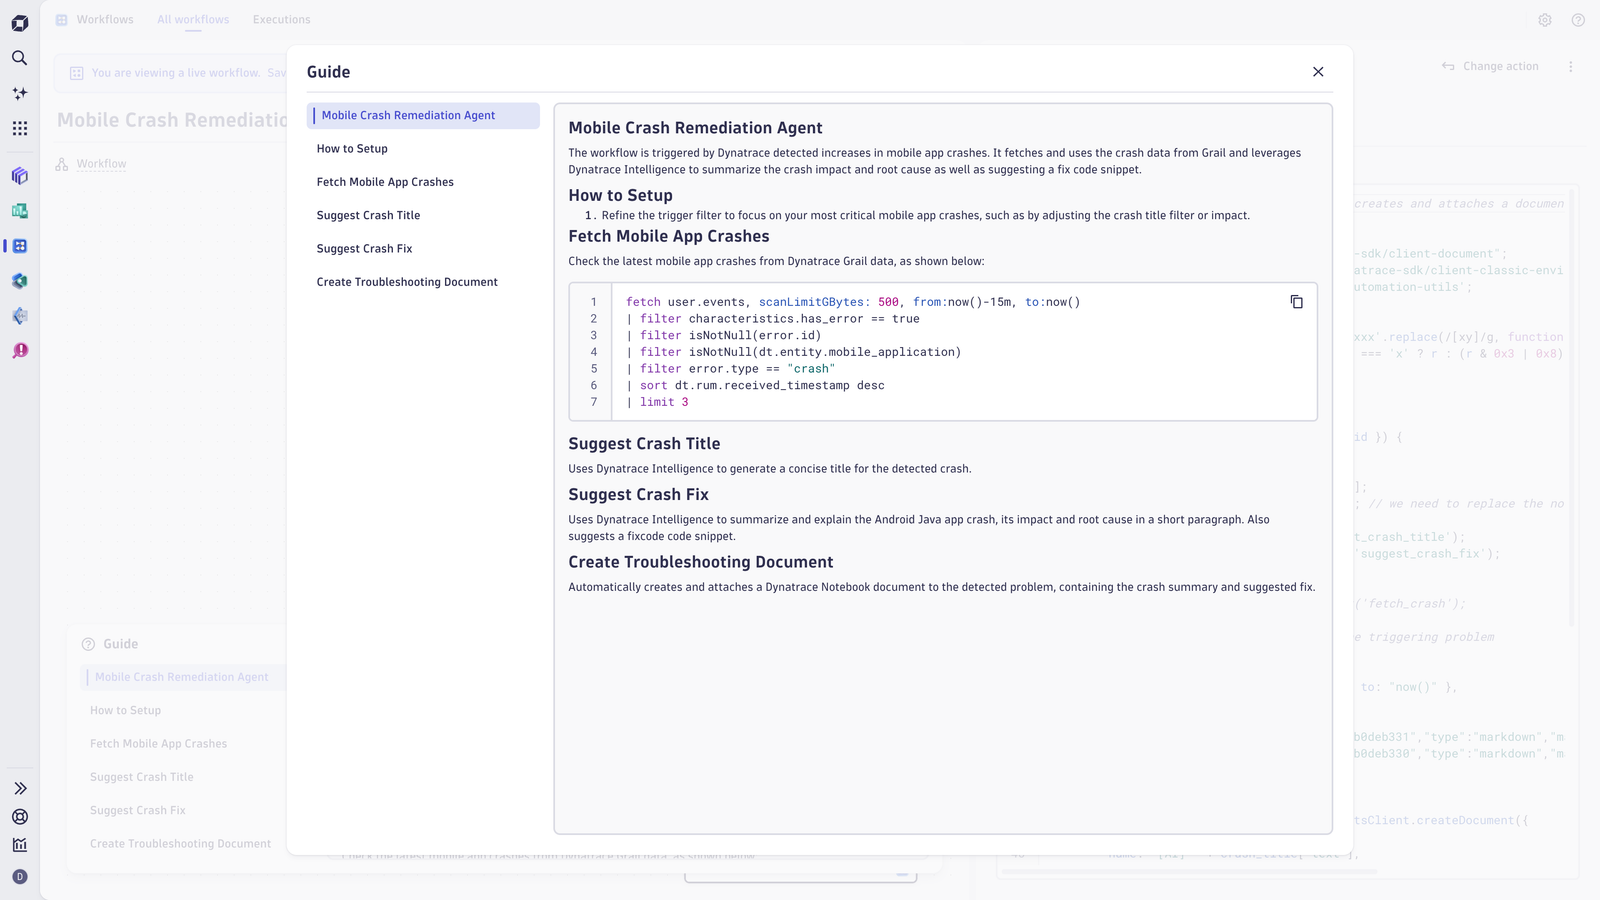Close the Guide dialog
Image resolution: width=1600 pixels, height=900 pixels.
click(x=1318, y=72)
